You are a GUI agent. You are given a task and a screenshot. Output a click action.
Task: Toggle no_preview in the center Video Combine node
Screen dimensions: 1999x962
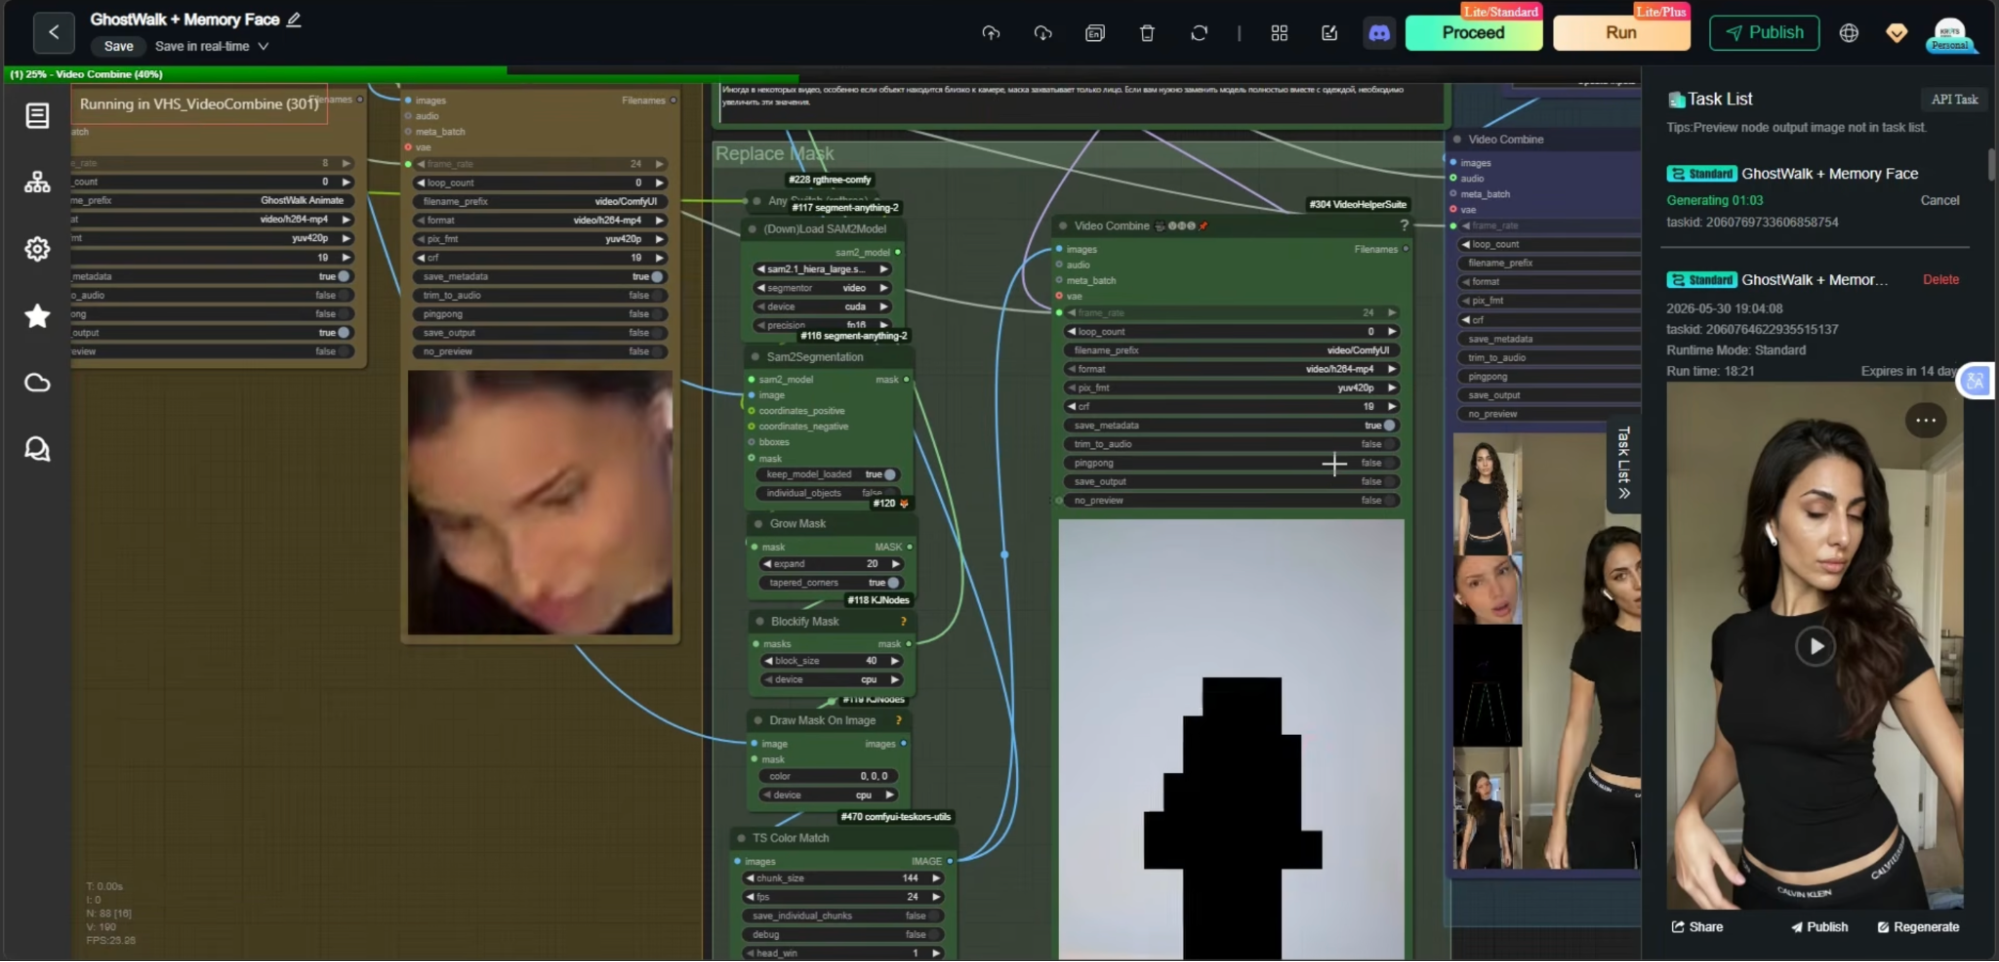point(1389,501)
